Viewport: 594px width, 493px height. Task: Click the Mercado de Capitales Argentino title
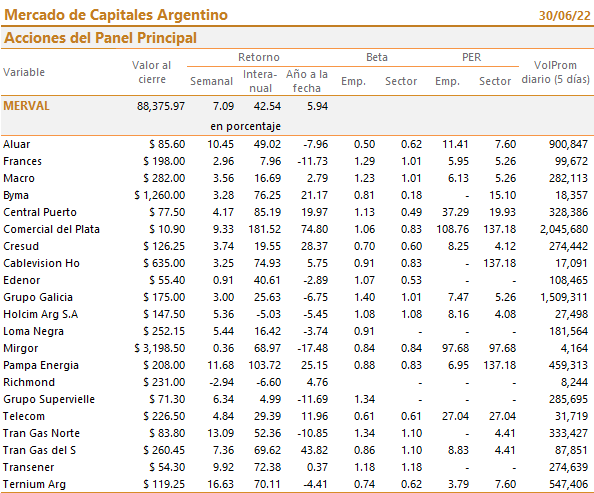pyautogui.click(x=116, y=15)
